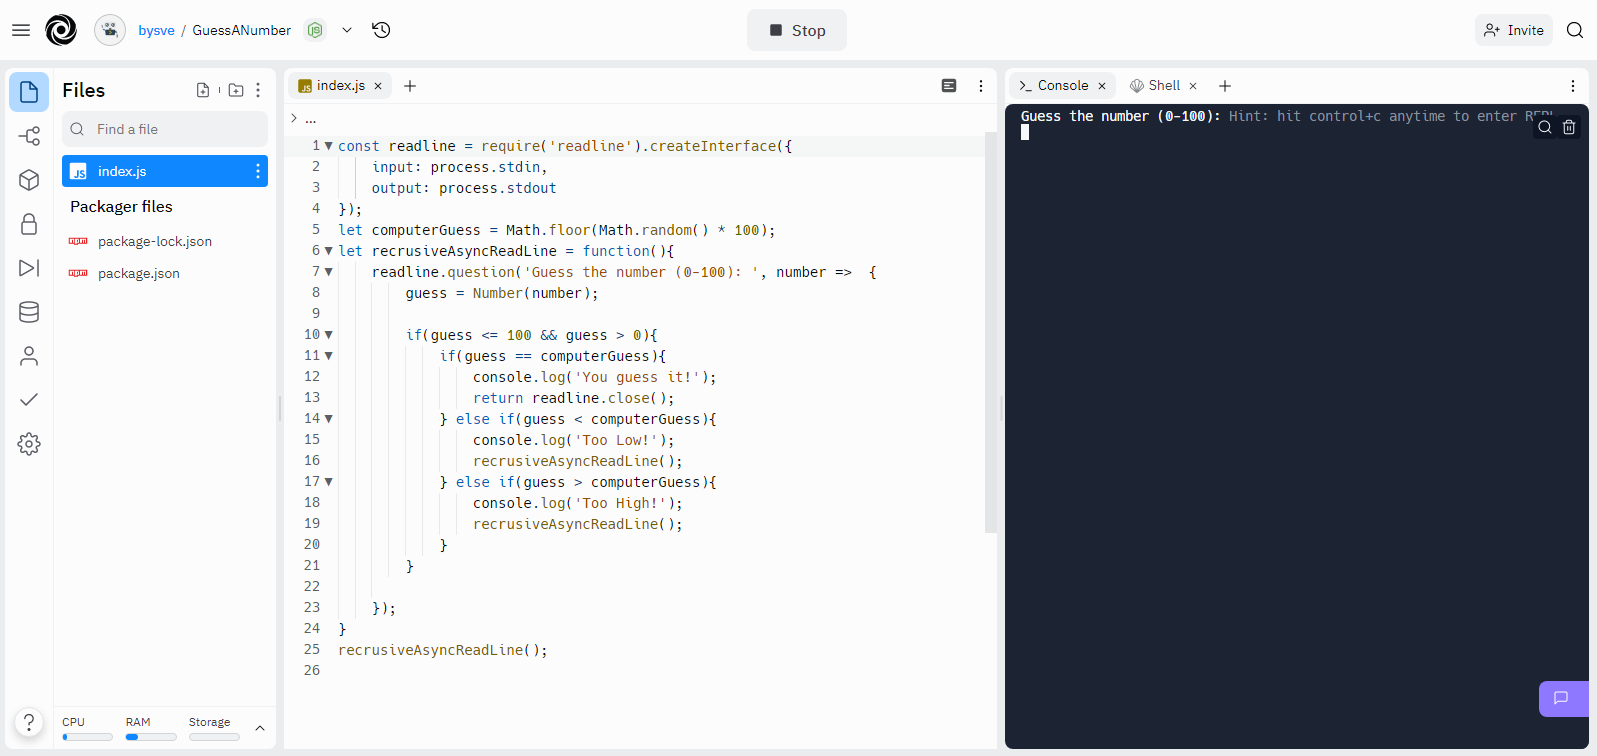Open index.js file options menu
The width and height of the screenshot is (1597, 756).
tap(258, 171)
